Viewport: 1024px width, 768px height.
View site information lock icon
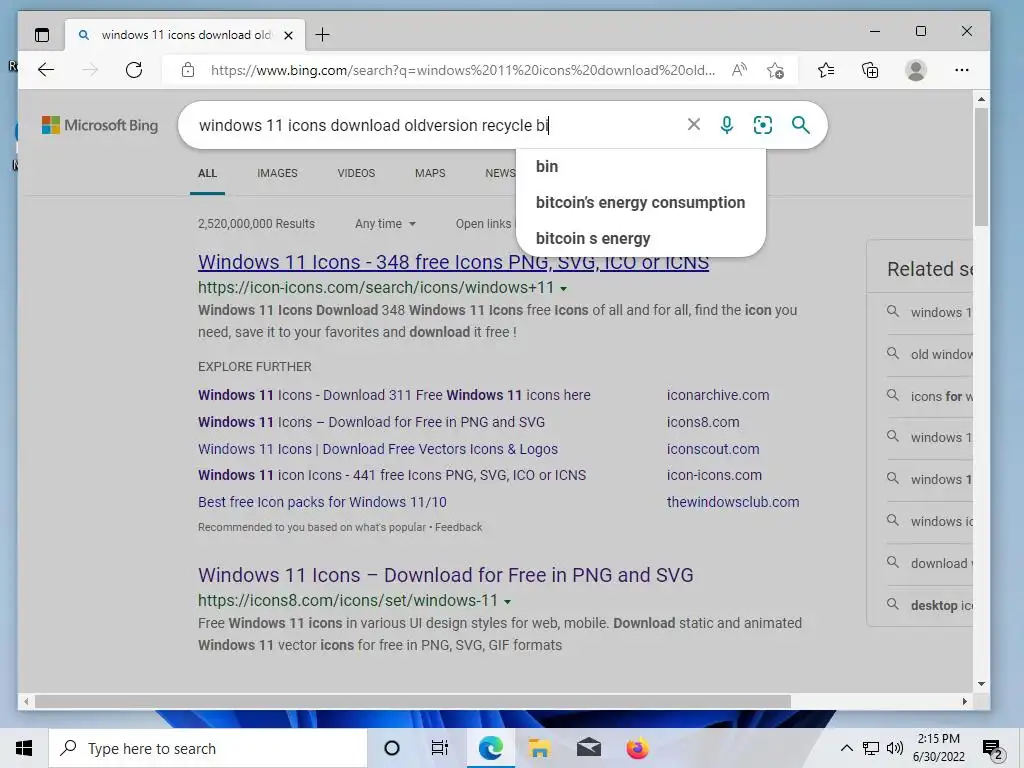187,70
